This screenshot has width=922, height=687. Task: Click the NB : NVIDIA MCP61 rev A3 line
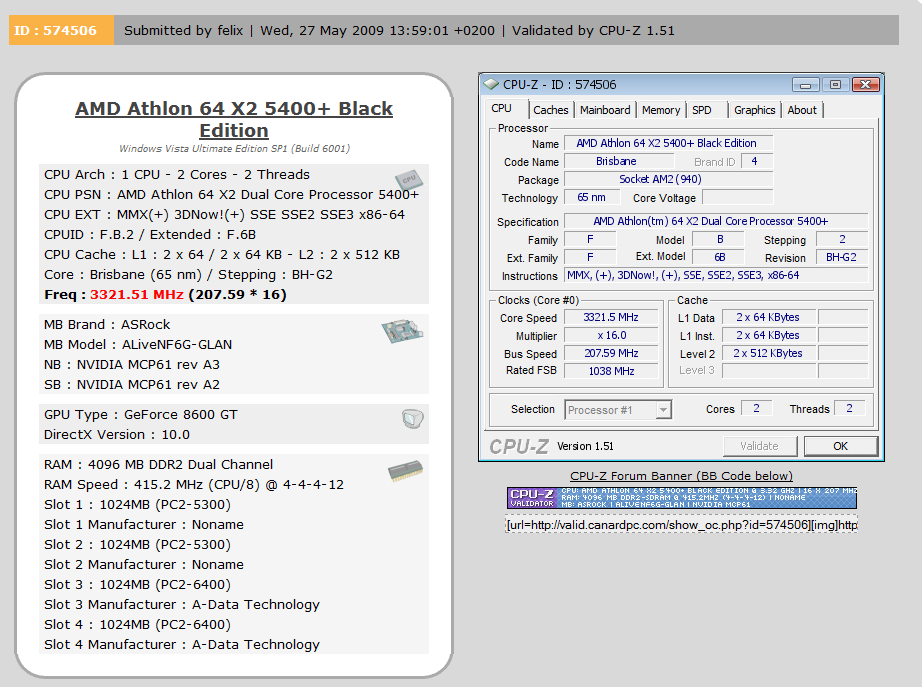coord(132,365)
